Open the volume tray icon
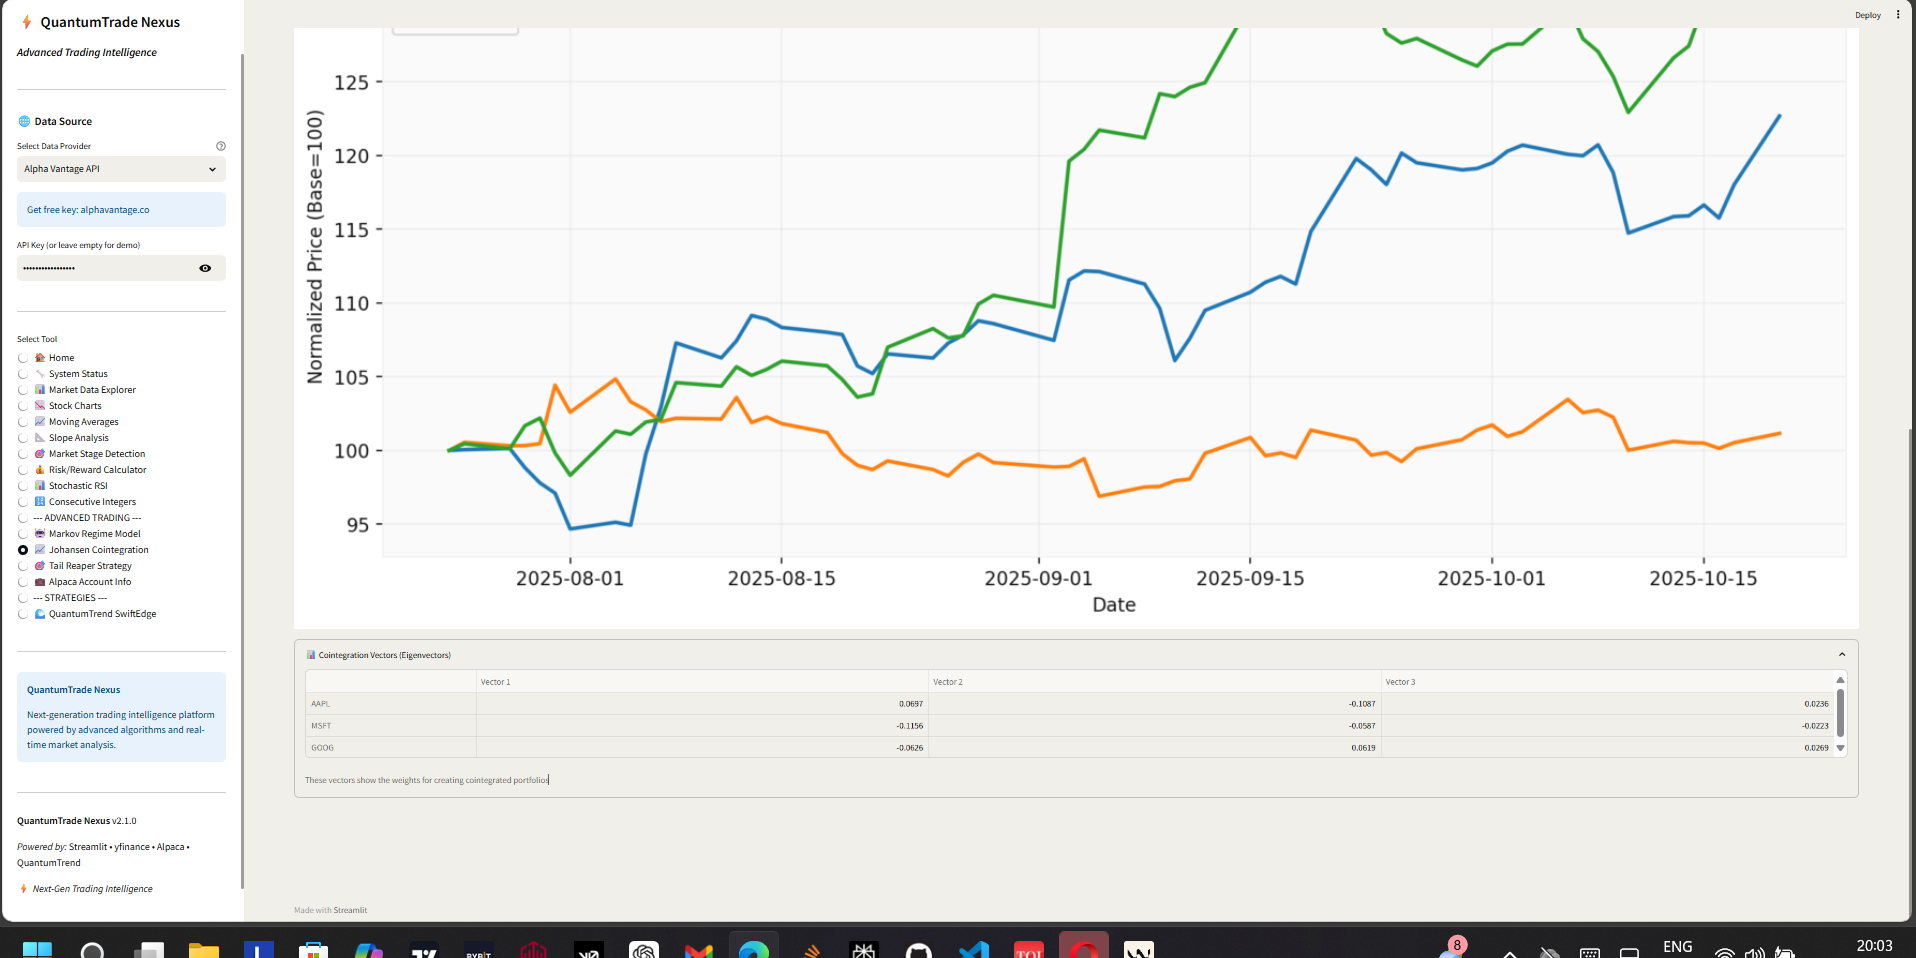 (1754, 952)
